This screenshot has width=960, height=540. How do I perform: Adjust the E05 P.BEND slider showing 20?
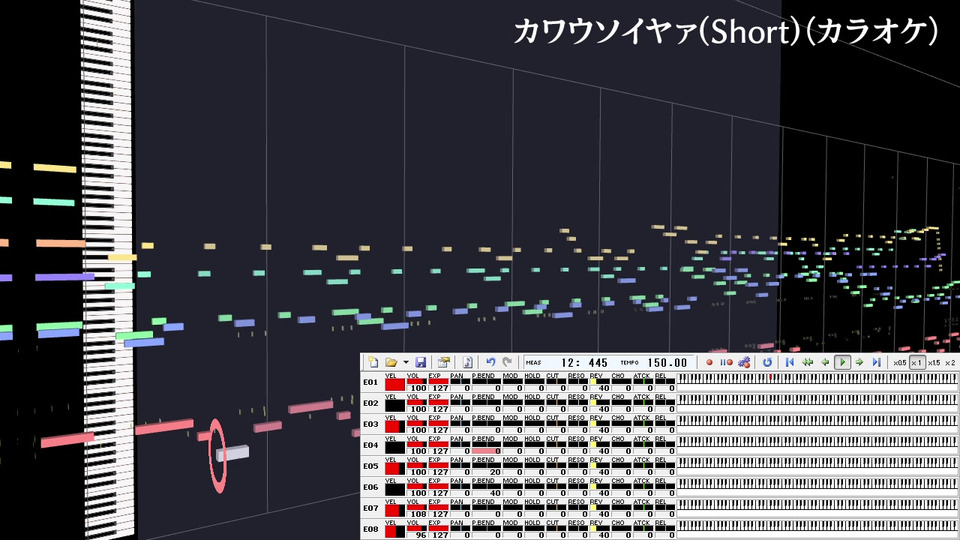point(487,463)
